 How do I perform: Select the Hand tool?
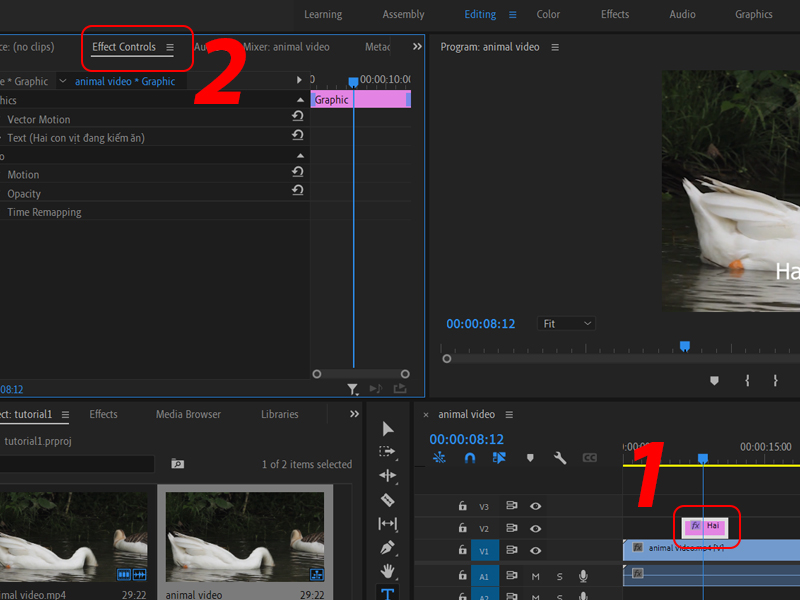pyautogui.click(x=388, y=571)
